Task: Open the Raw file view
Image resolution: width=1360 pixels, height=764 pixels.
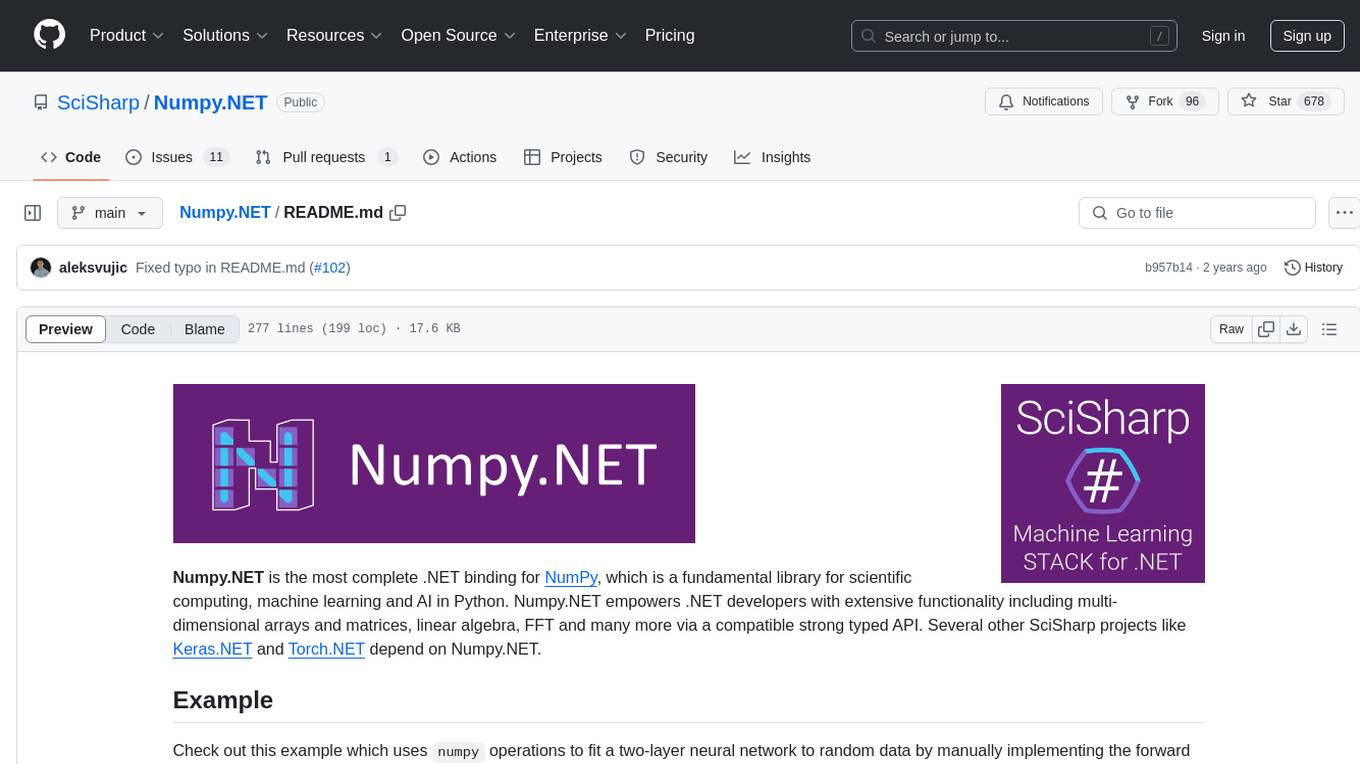Action: click(x=1231, y=329)
